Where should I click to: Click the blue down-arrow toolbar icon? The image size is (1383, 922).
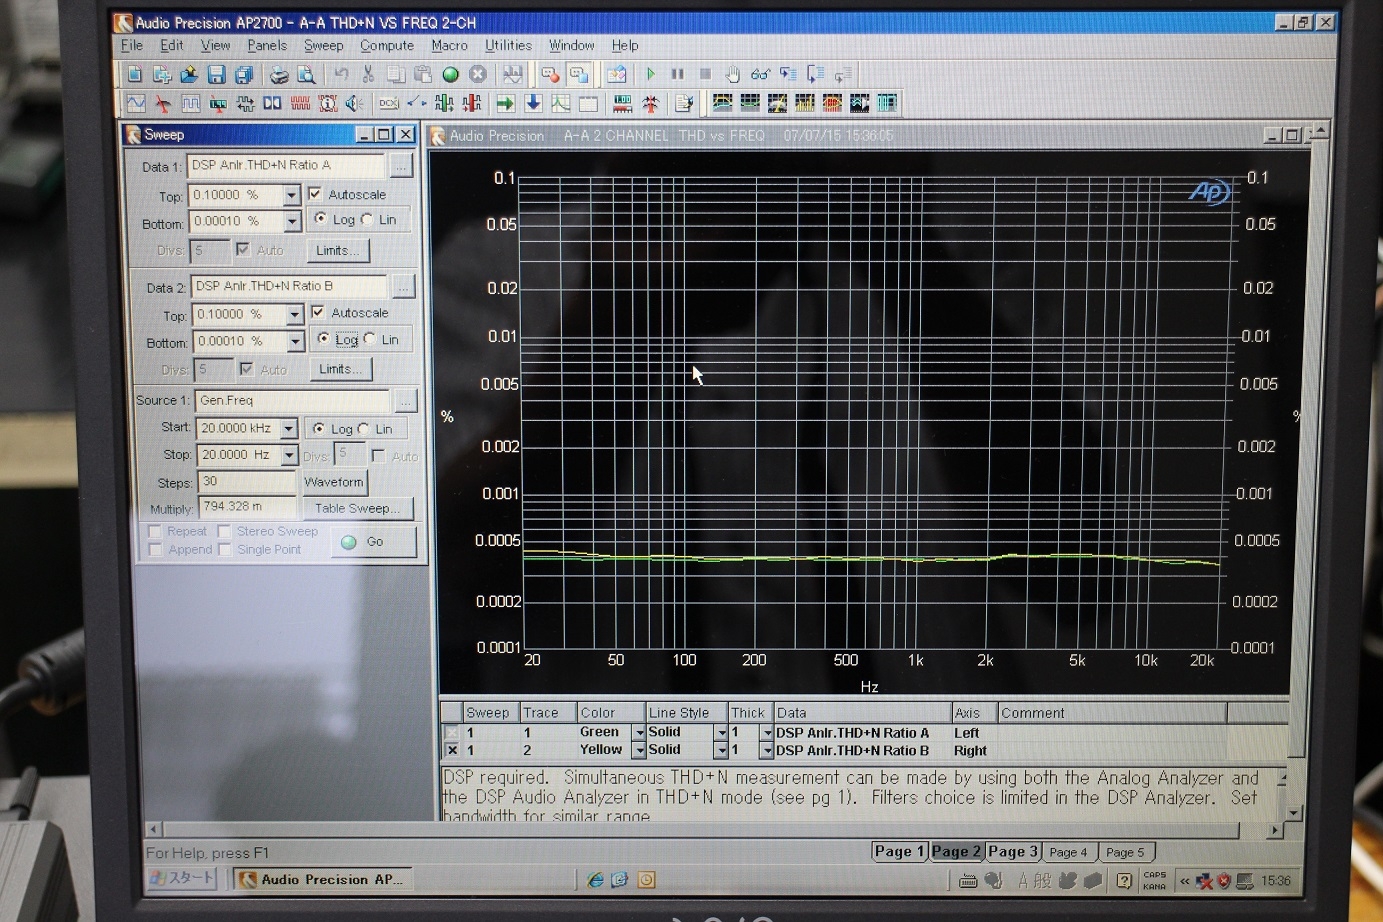533,103
